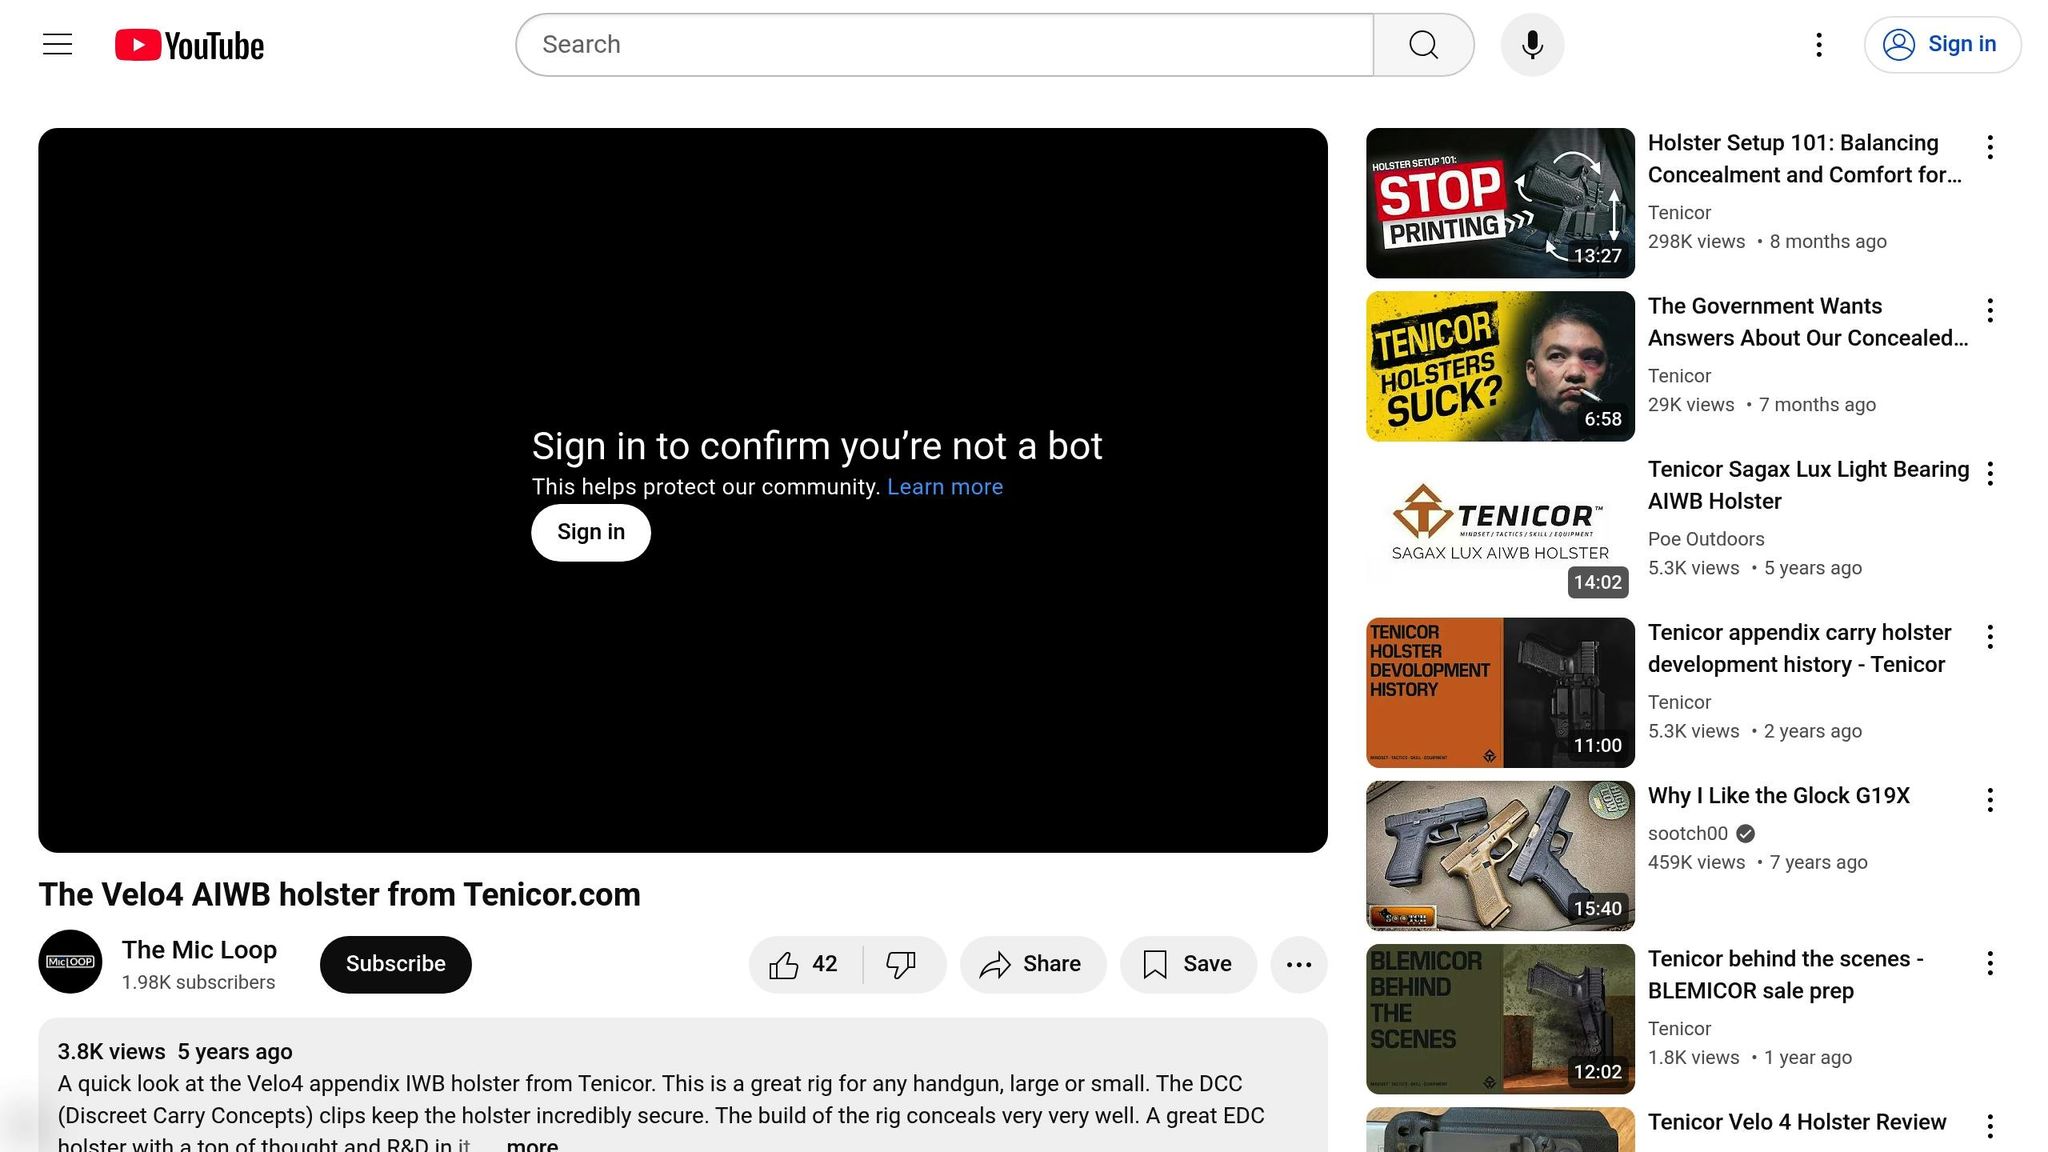Click video title The Velo4 AIWB holster
The image size is (2048, 1152).
pos(340,895)
